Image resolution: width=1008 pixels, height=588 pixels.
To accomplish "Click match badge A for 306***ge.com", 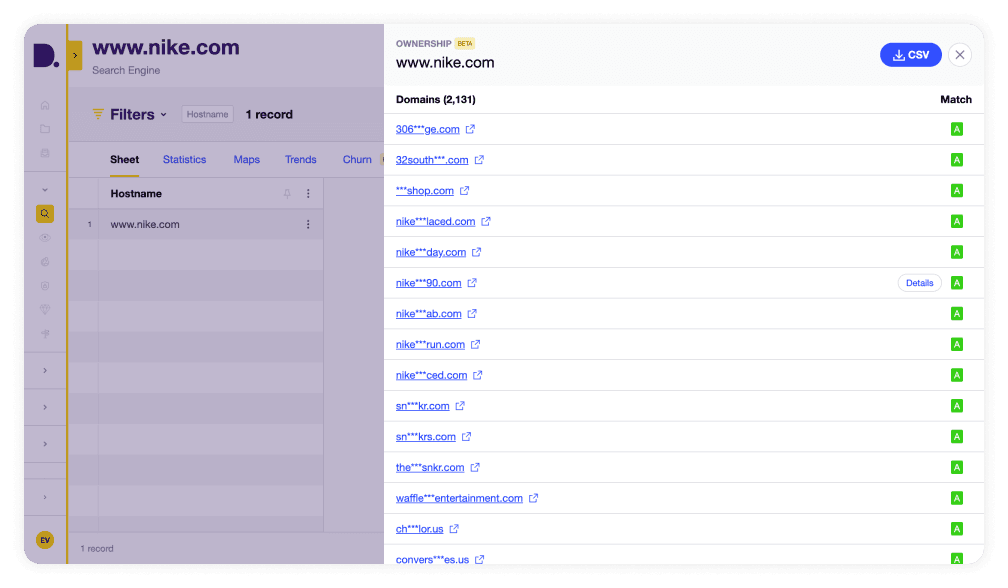I will 957,129.
